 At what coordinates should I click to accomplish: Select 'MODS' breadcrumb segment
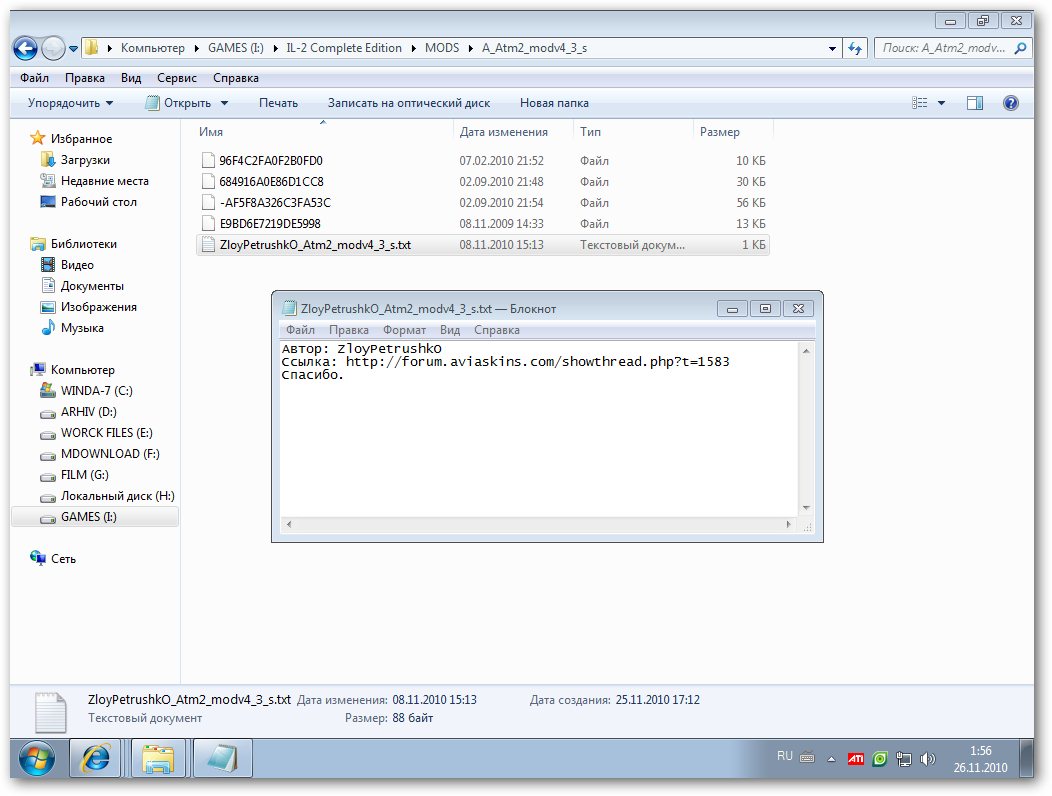441,48
